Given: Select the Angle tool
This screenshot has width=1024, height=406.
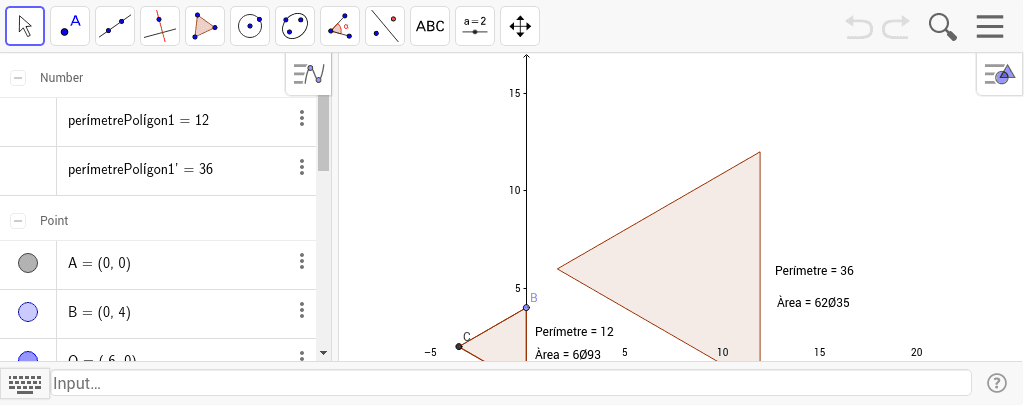Looking at the screenshot, I should (340, 26).
